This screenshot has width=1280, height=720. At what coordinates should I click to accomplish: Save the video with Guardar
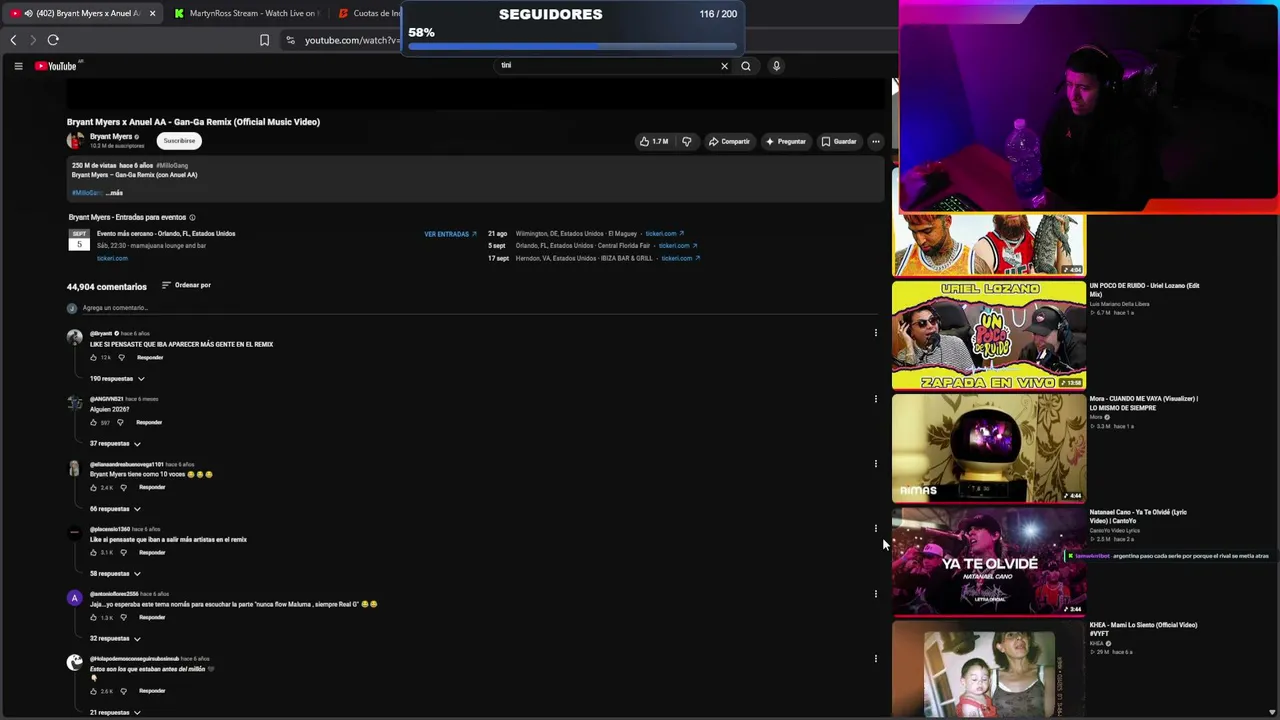839,142
